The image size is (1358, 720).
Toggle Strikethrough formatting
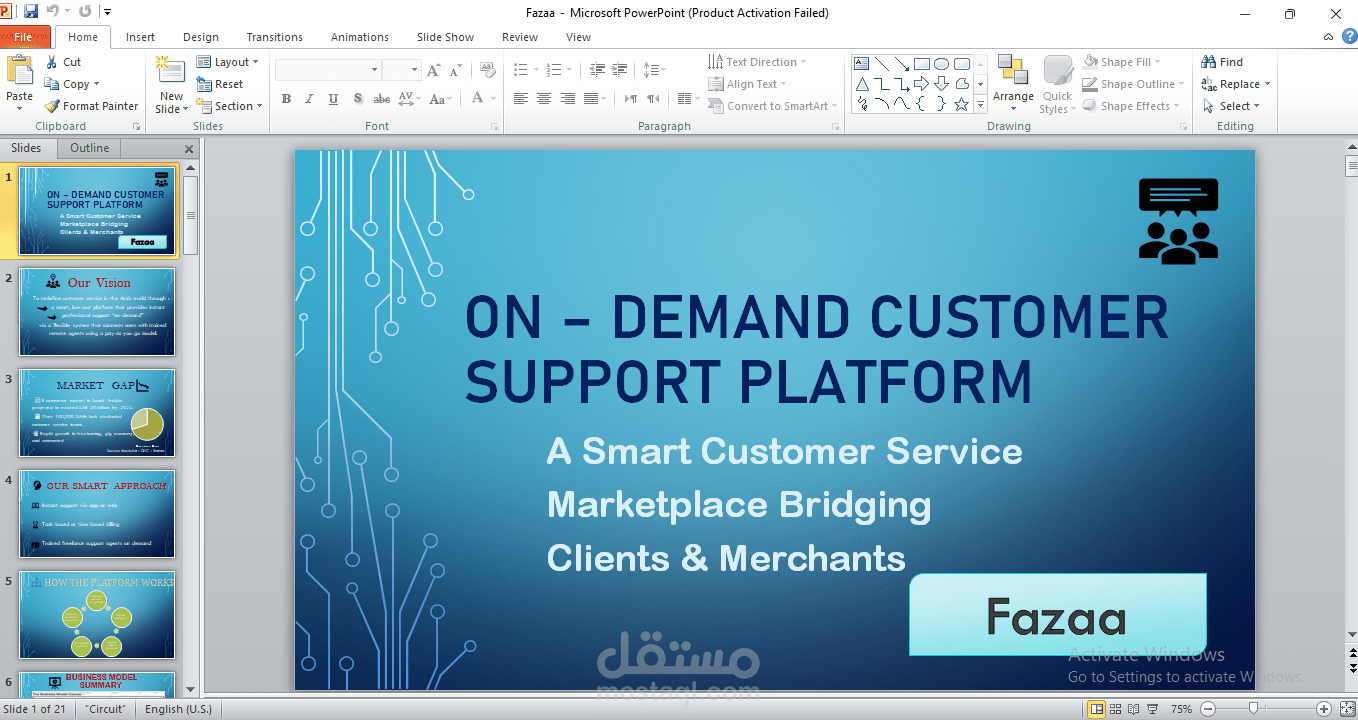point(381,99)
